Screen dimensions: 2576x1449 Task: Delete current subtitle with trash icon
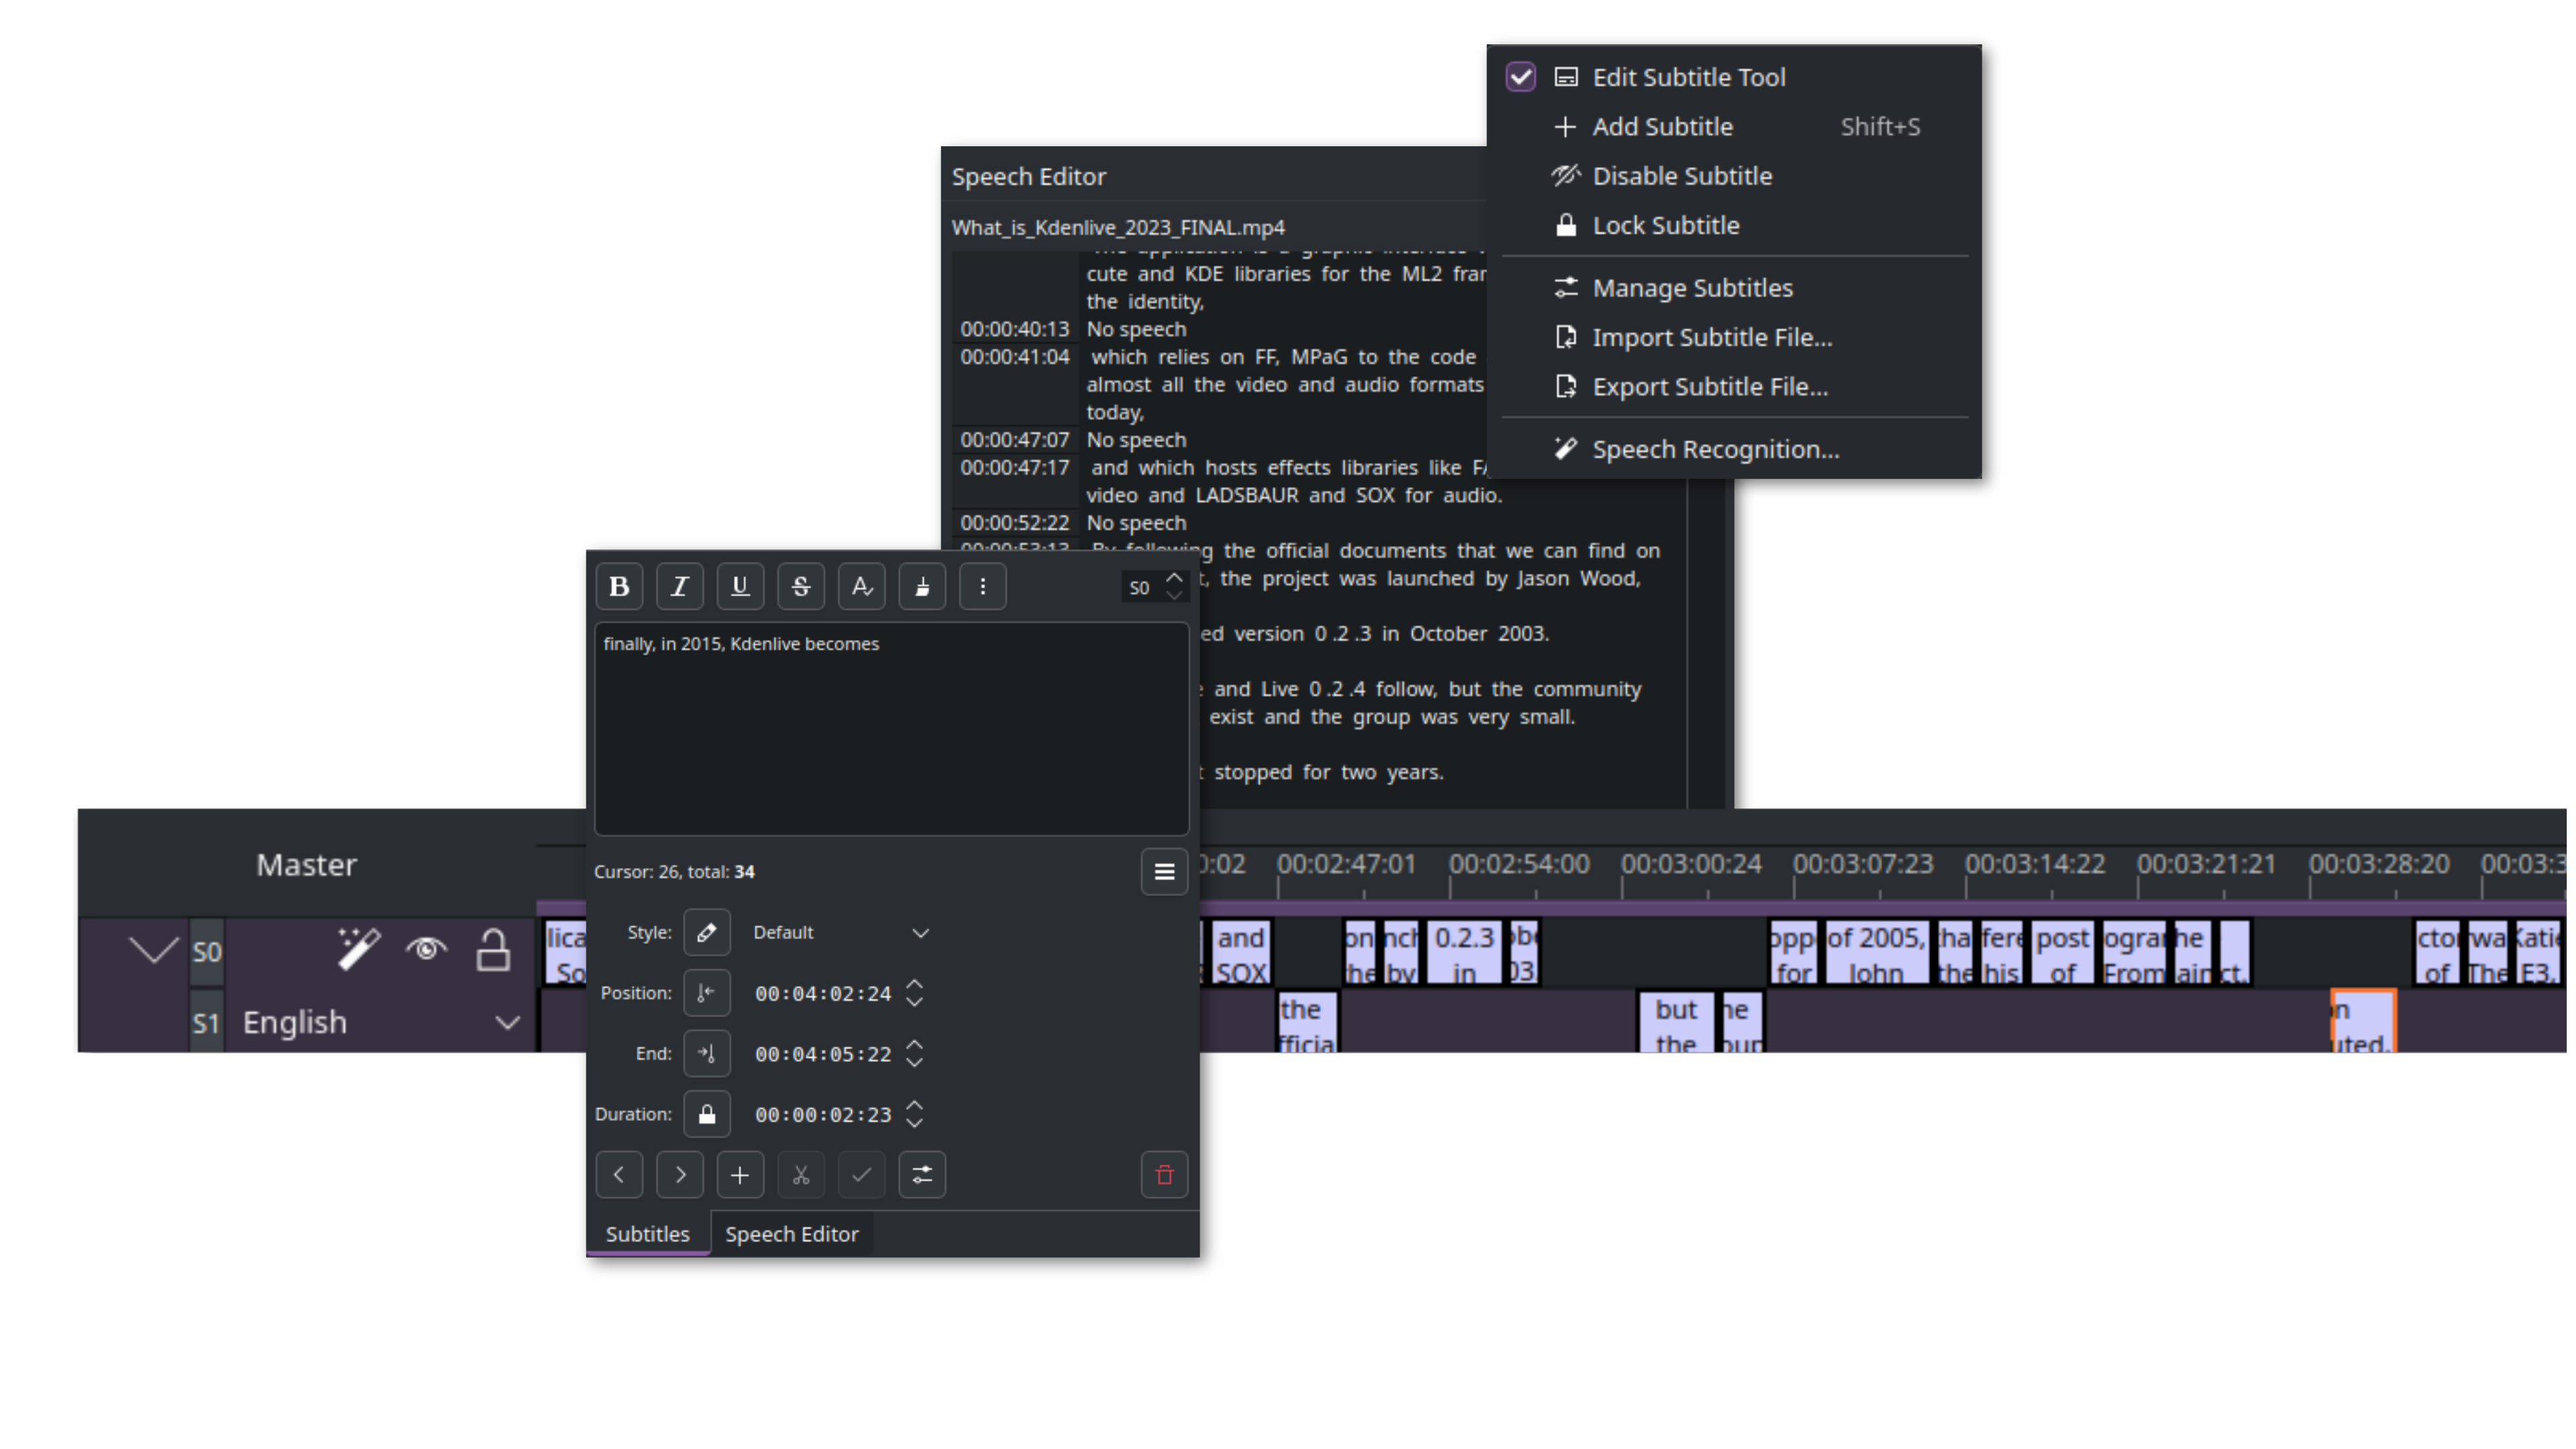point(1164,1175)
